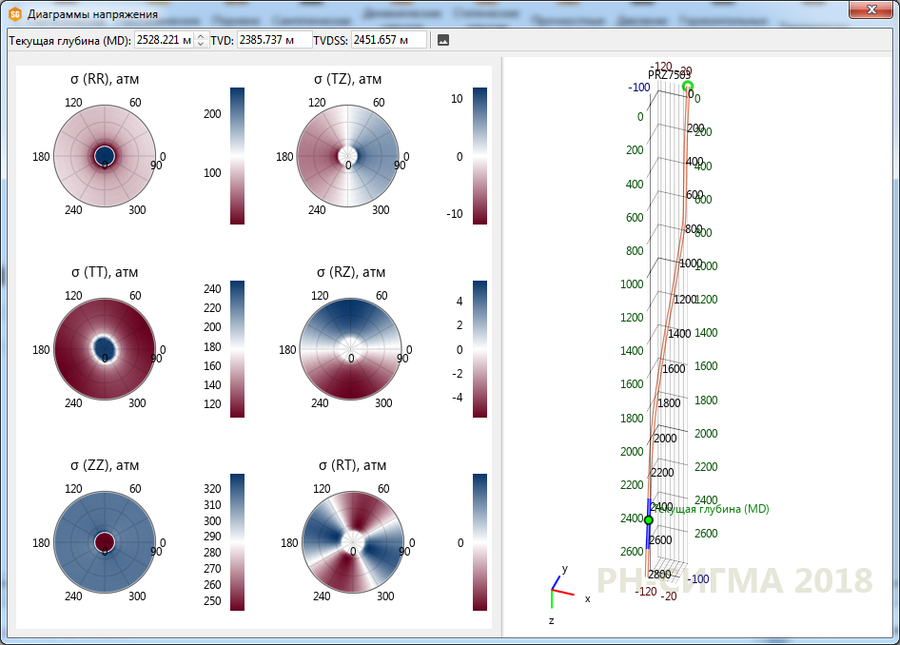Click the TVD value field

click(x=273, y=40)
